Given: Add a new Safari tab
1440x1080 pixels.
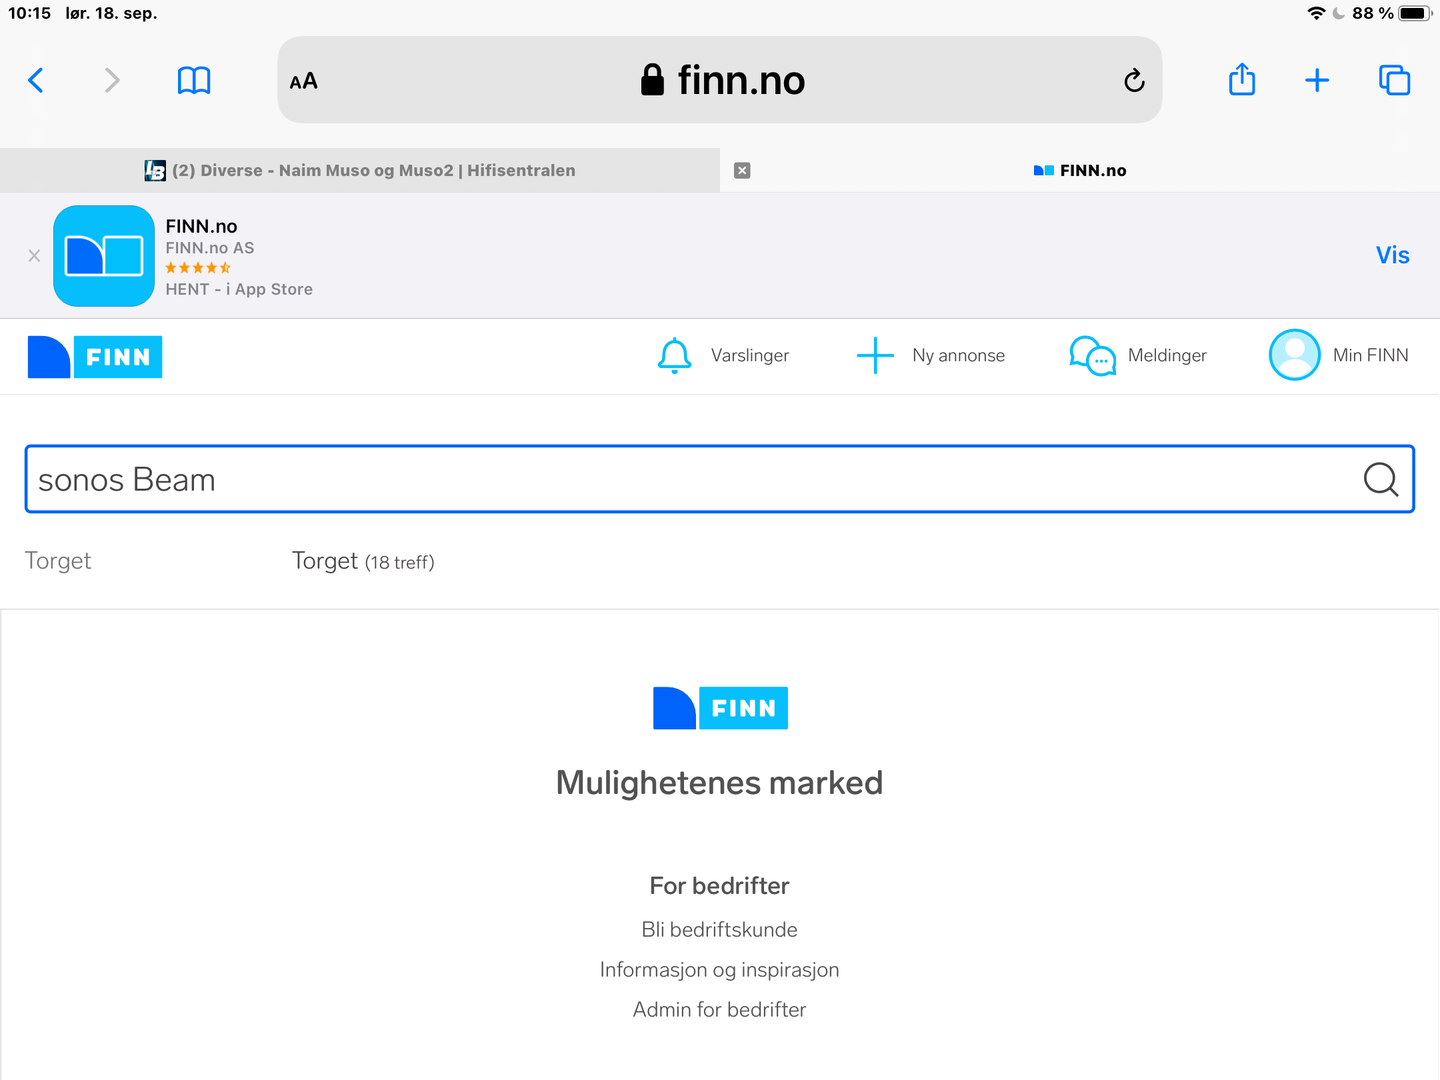Looking at the screenshot, I should 1317,80.
